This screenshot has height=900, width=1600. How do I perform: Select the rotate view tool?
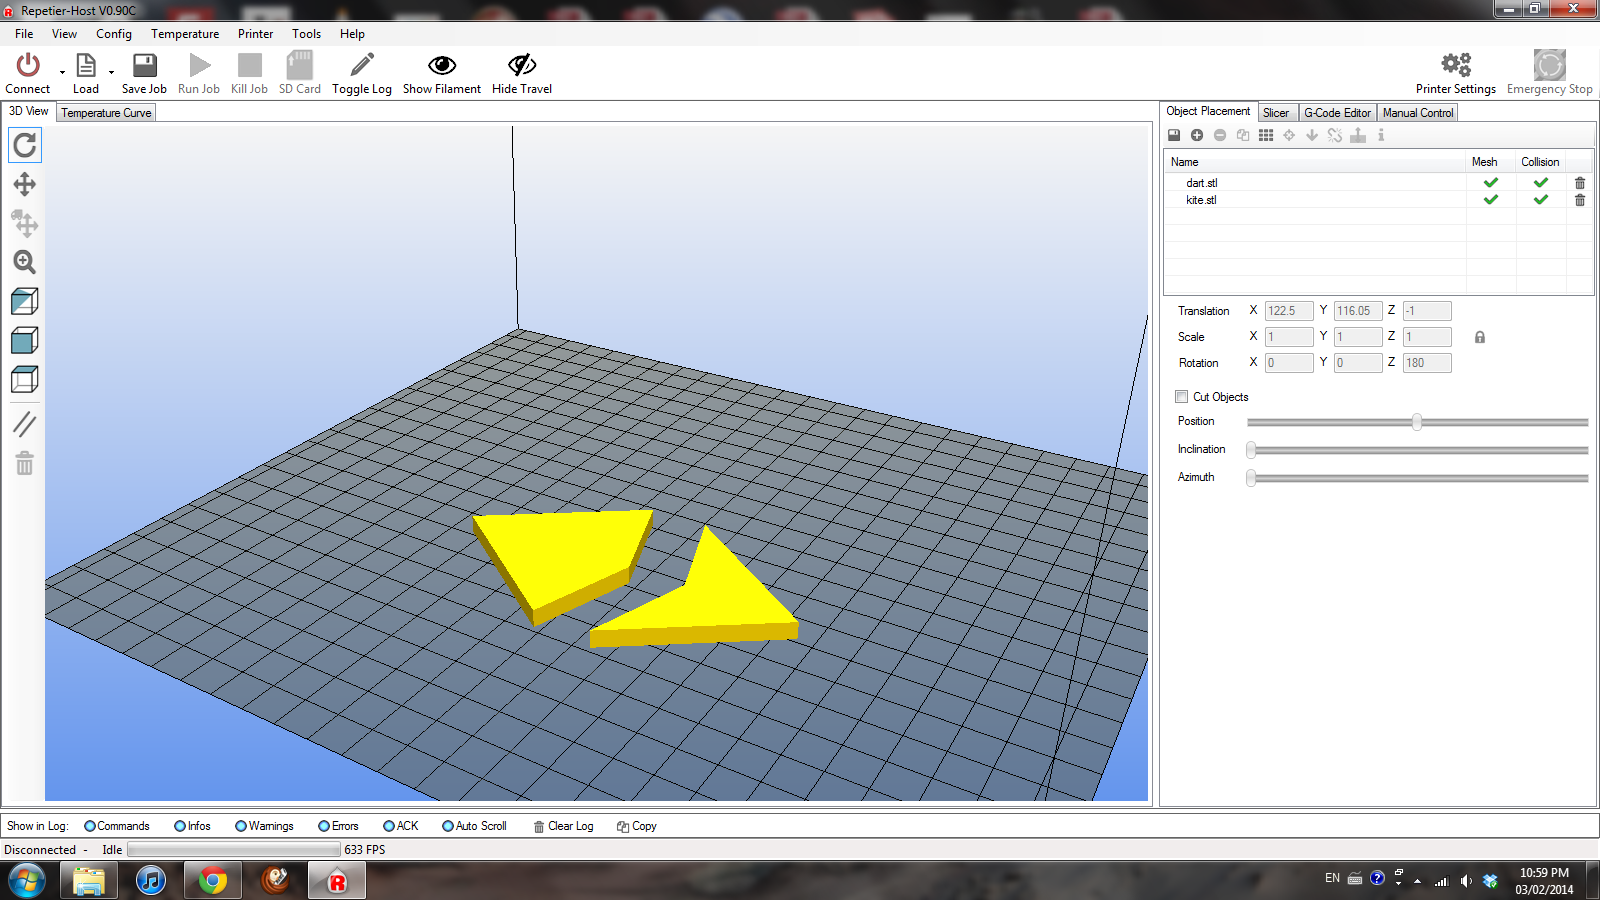[24, 145]
